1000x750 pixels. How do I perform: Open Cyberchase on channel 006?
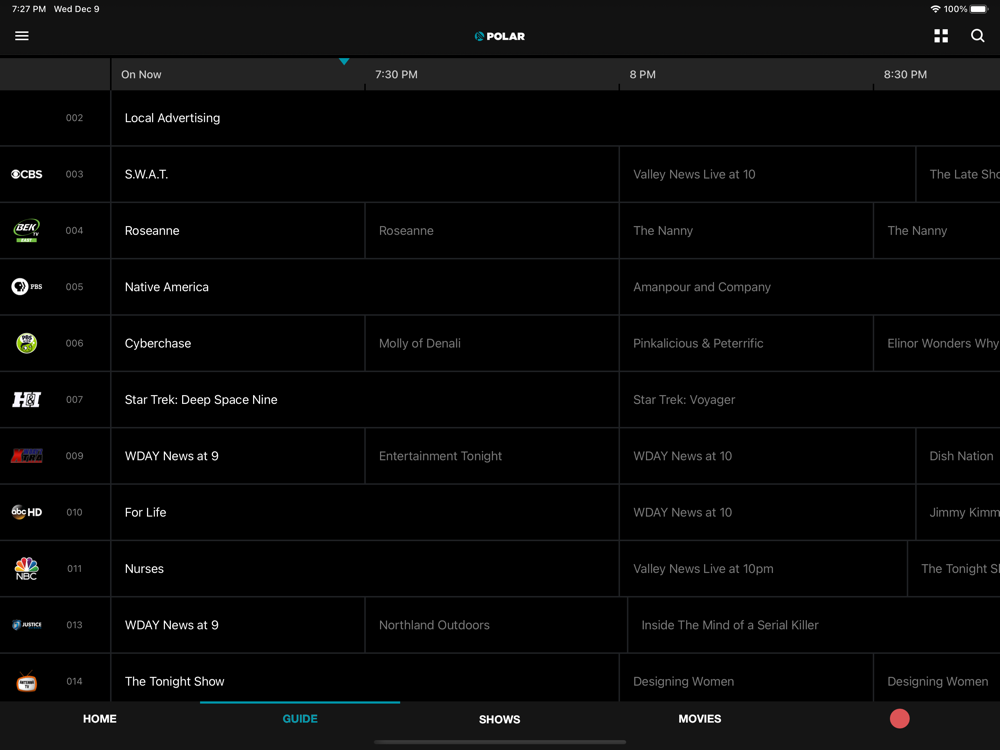[238, 343]
